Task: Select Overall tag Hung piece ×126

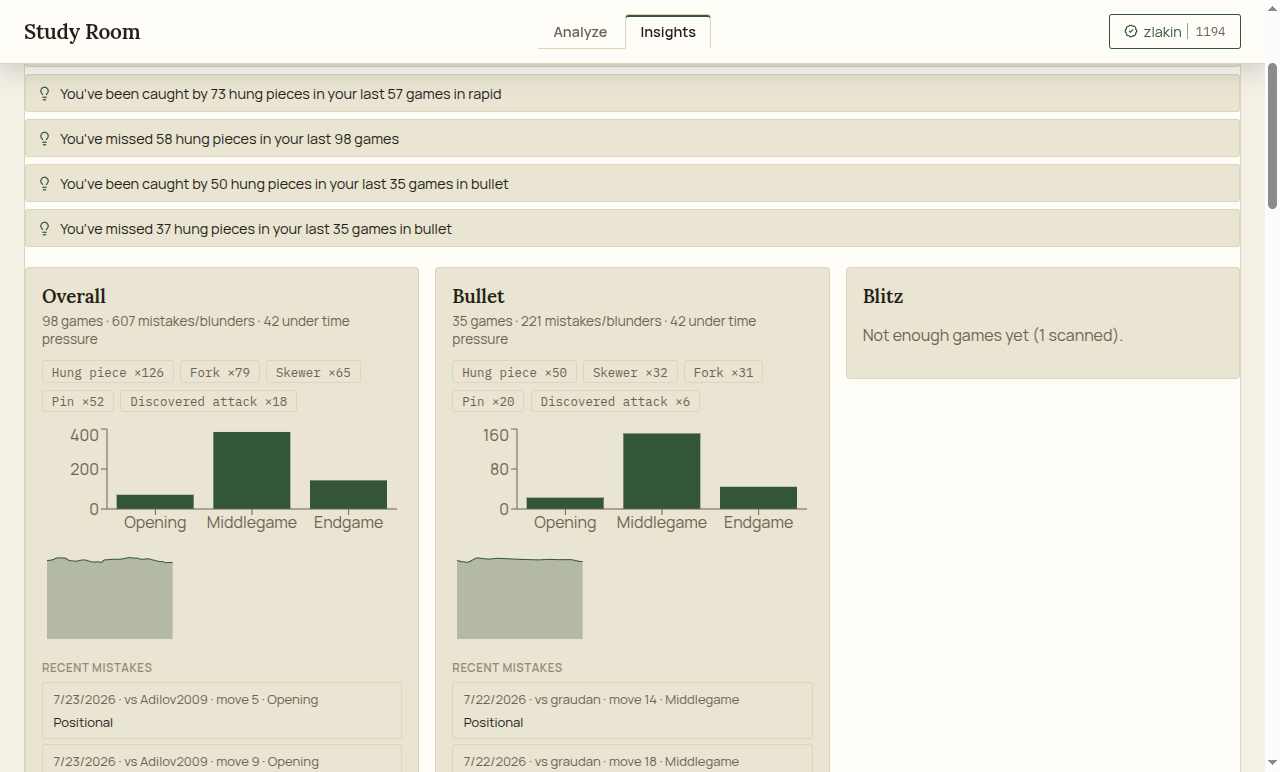Action: pos(108,372)
